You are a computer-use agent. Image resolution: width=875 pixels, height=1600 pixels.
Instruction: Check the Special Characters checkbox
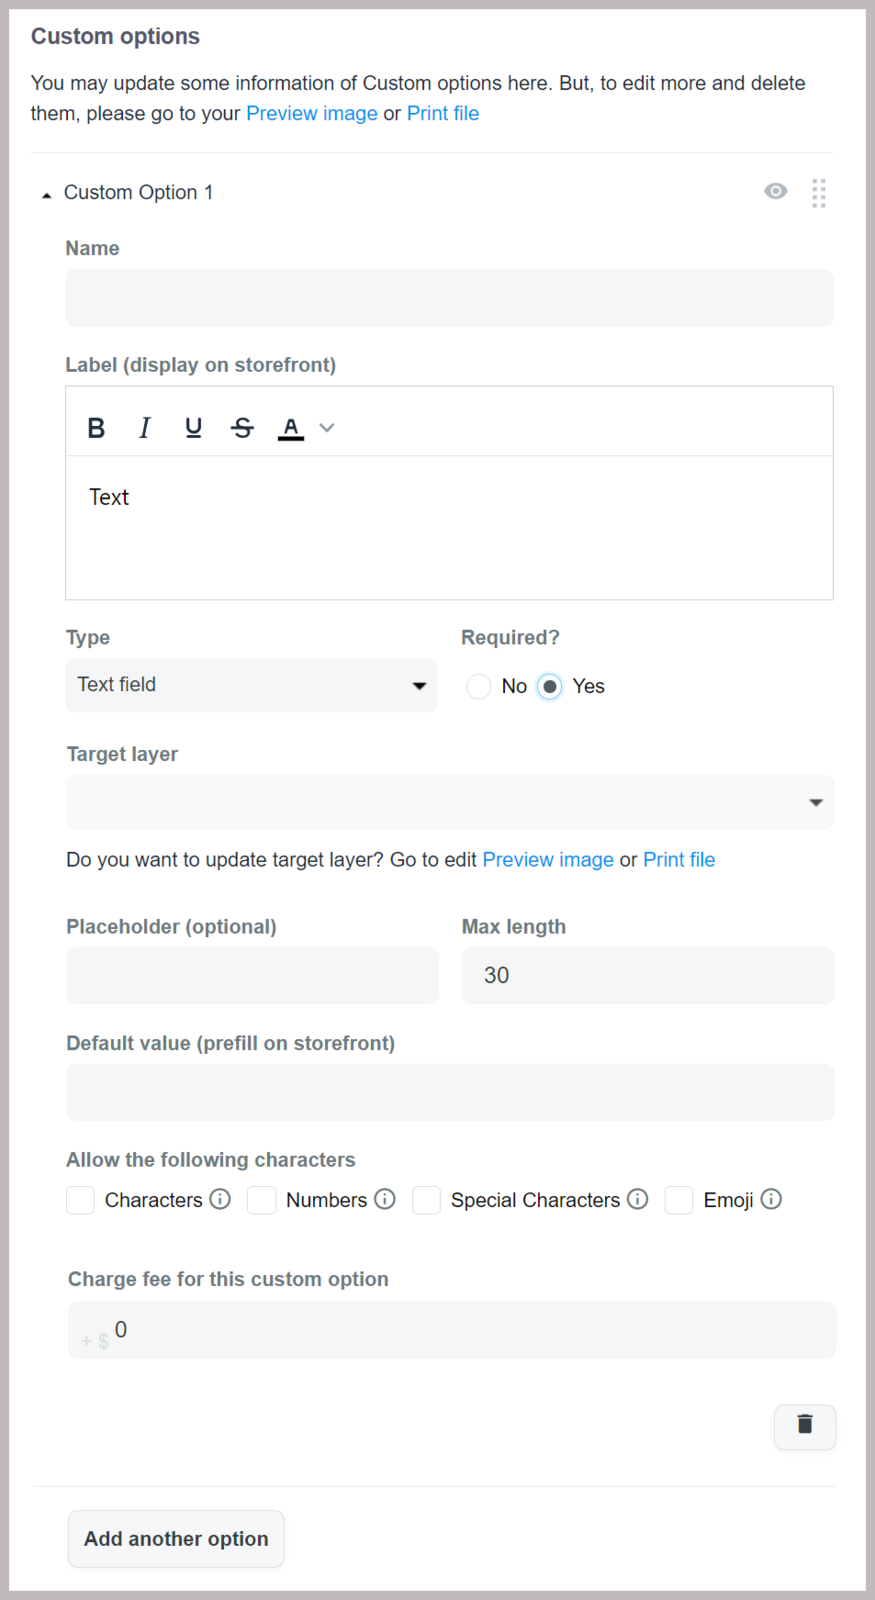427,1200
